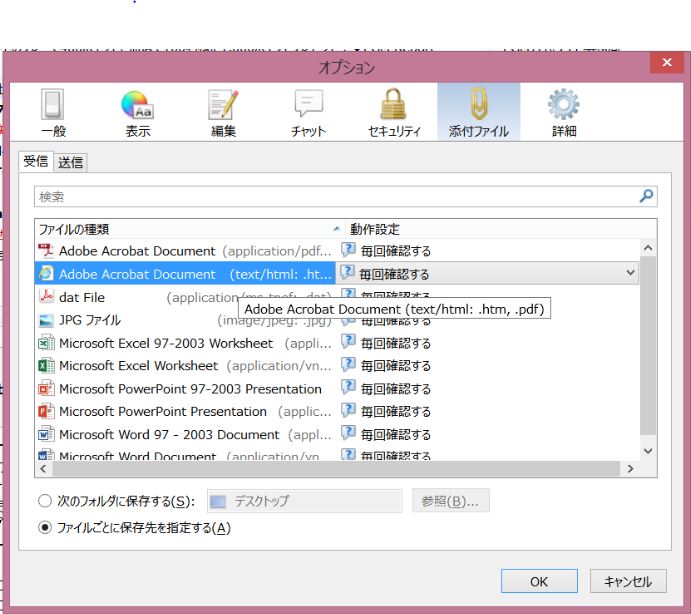This screenshot has width=691, height=614.
Task: Click the キャンセル button
Action: click(628, 581)
